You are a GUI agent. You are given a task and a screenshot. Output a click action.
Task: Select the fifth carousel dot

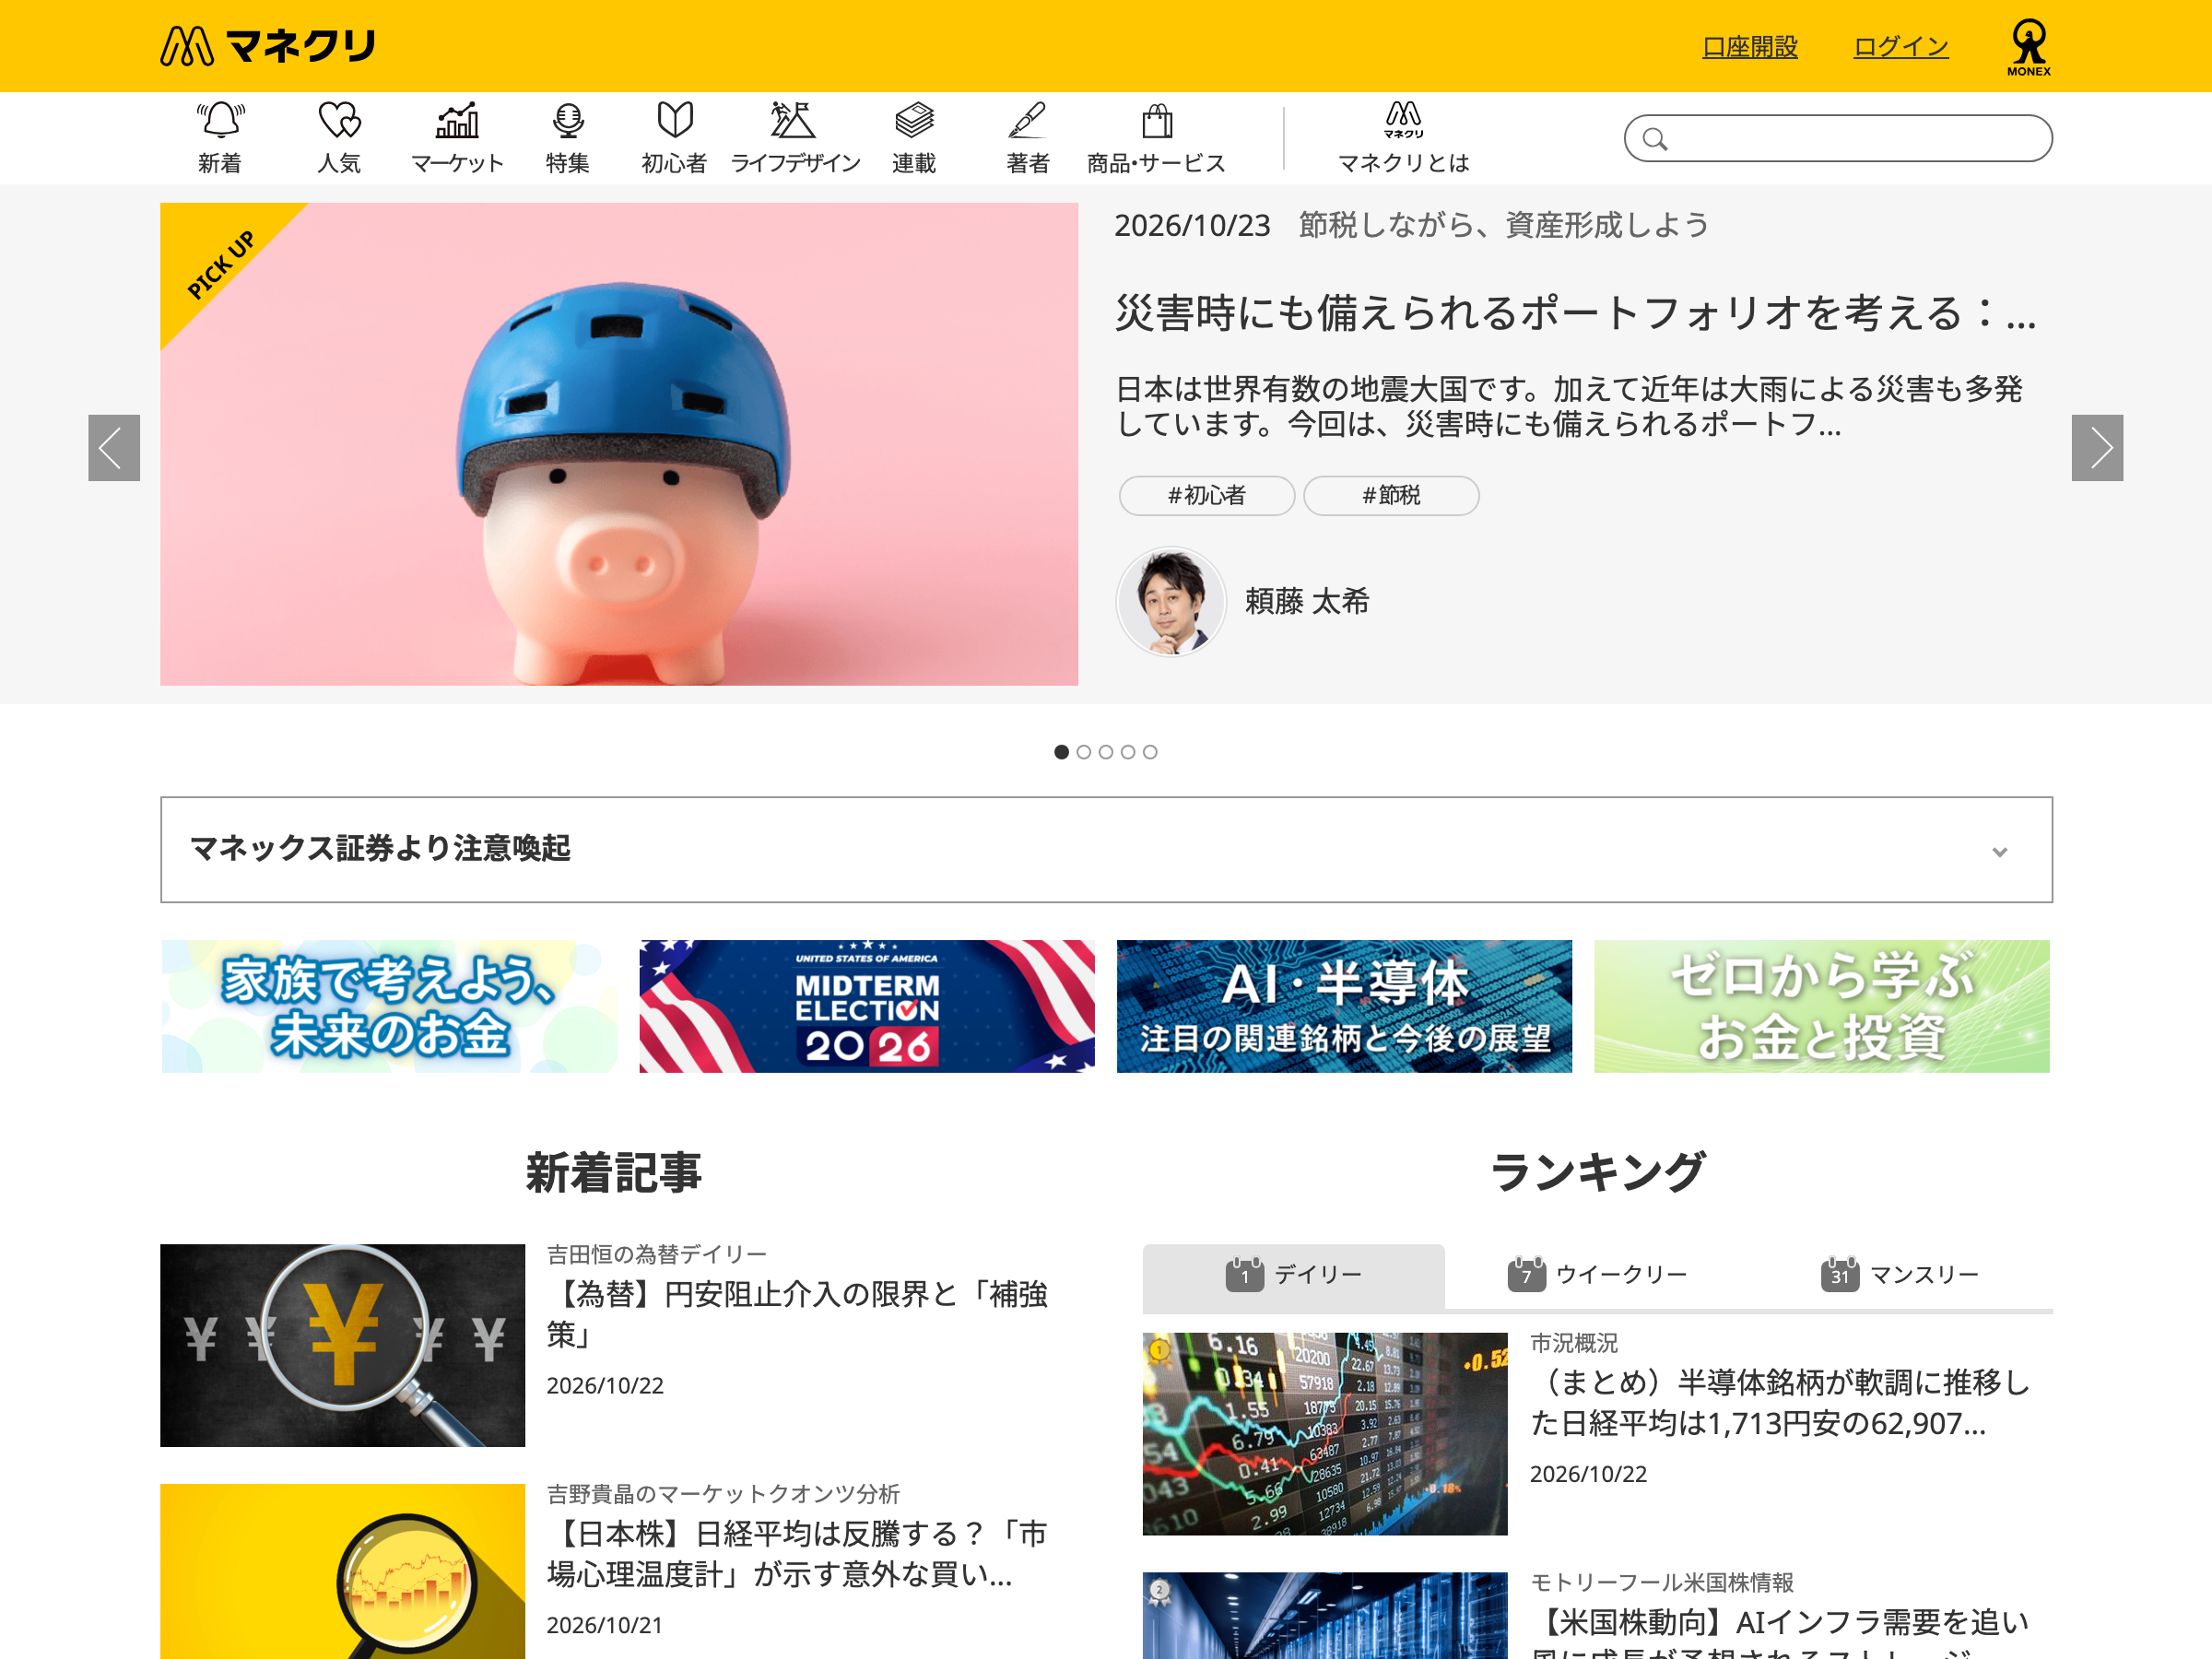tap(1150, 752)
